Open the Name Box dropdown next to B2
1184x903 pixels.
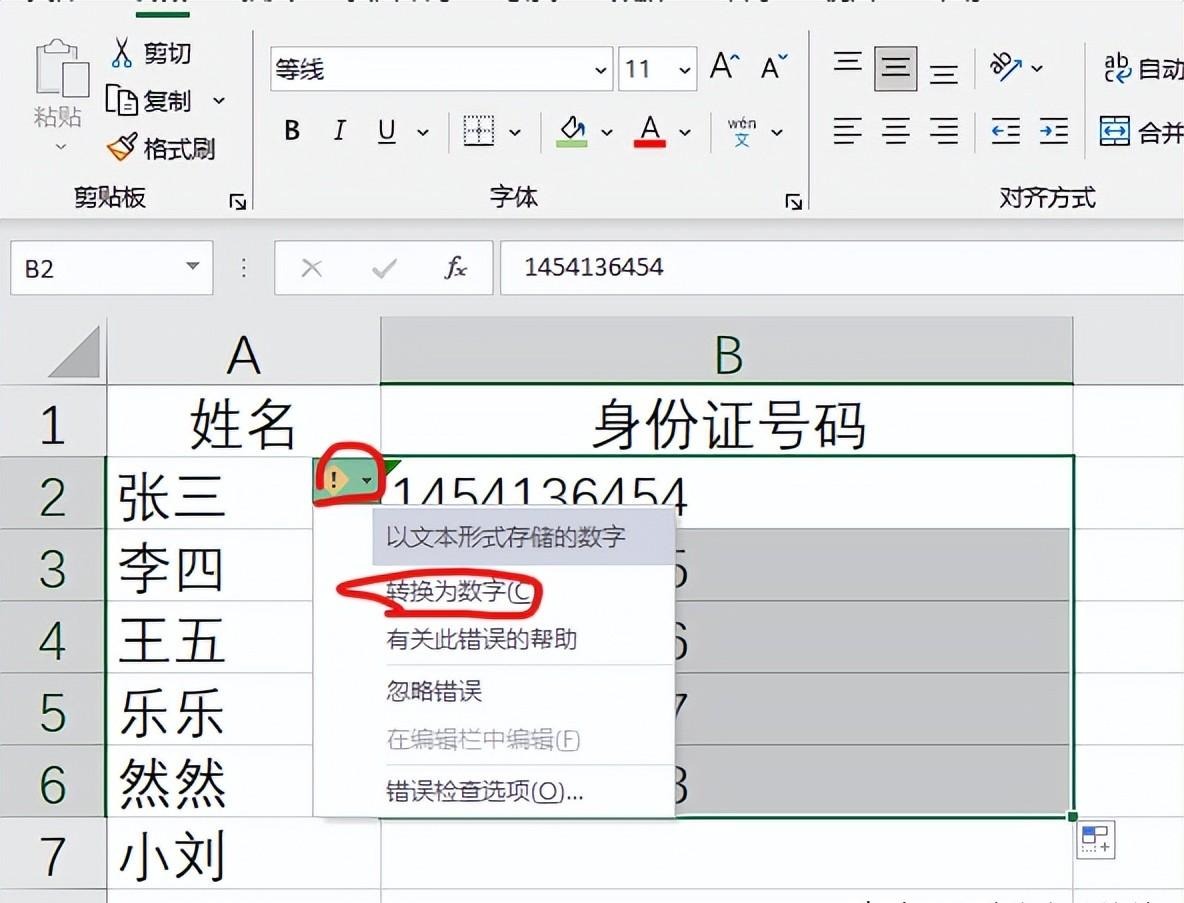click(193, 267)
